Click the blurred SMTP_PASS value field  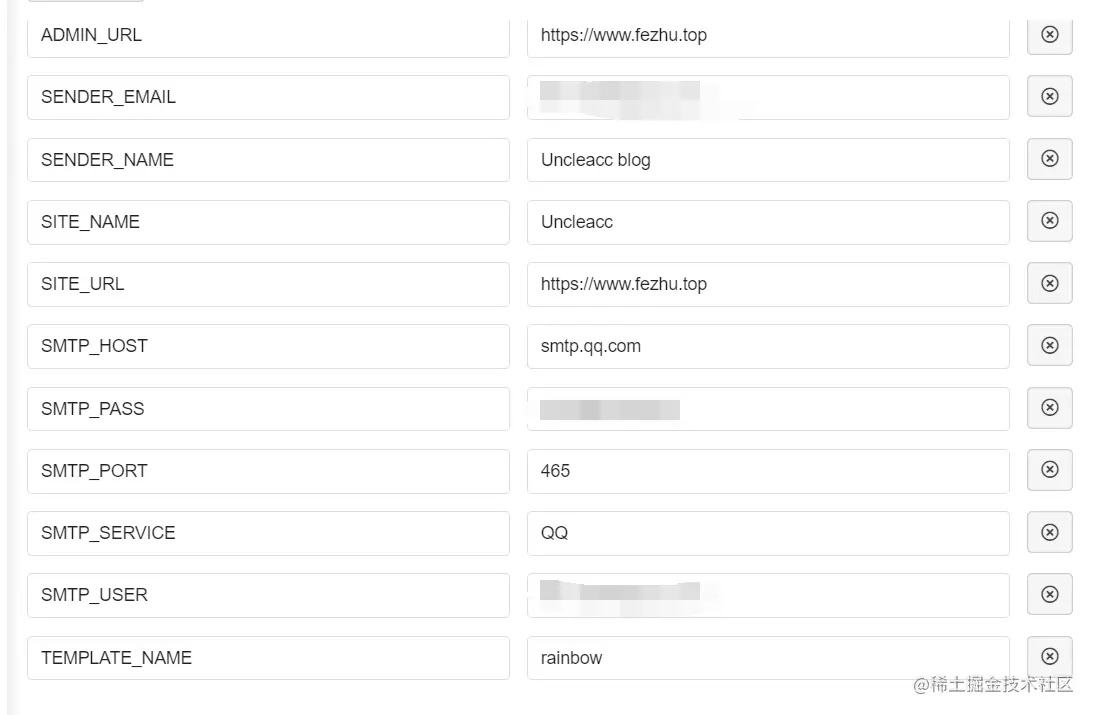(767, 409)
